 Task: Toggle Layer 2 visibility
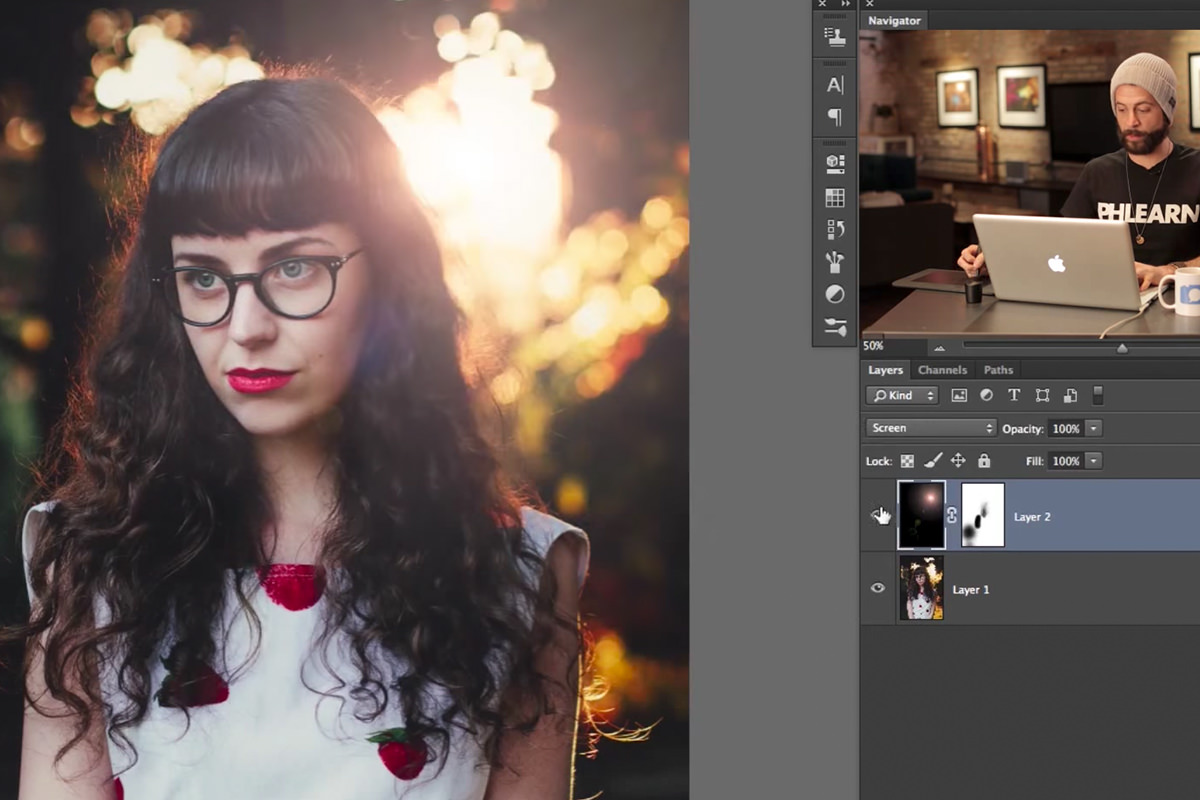click(878, 515)
